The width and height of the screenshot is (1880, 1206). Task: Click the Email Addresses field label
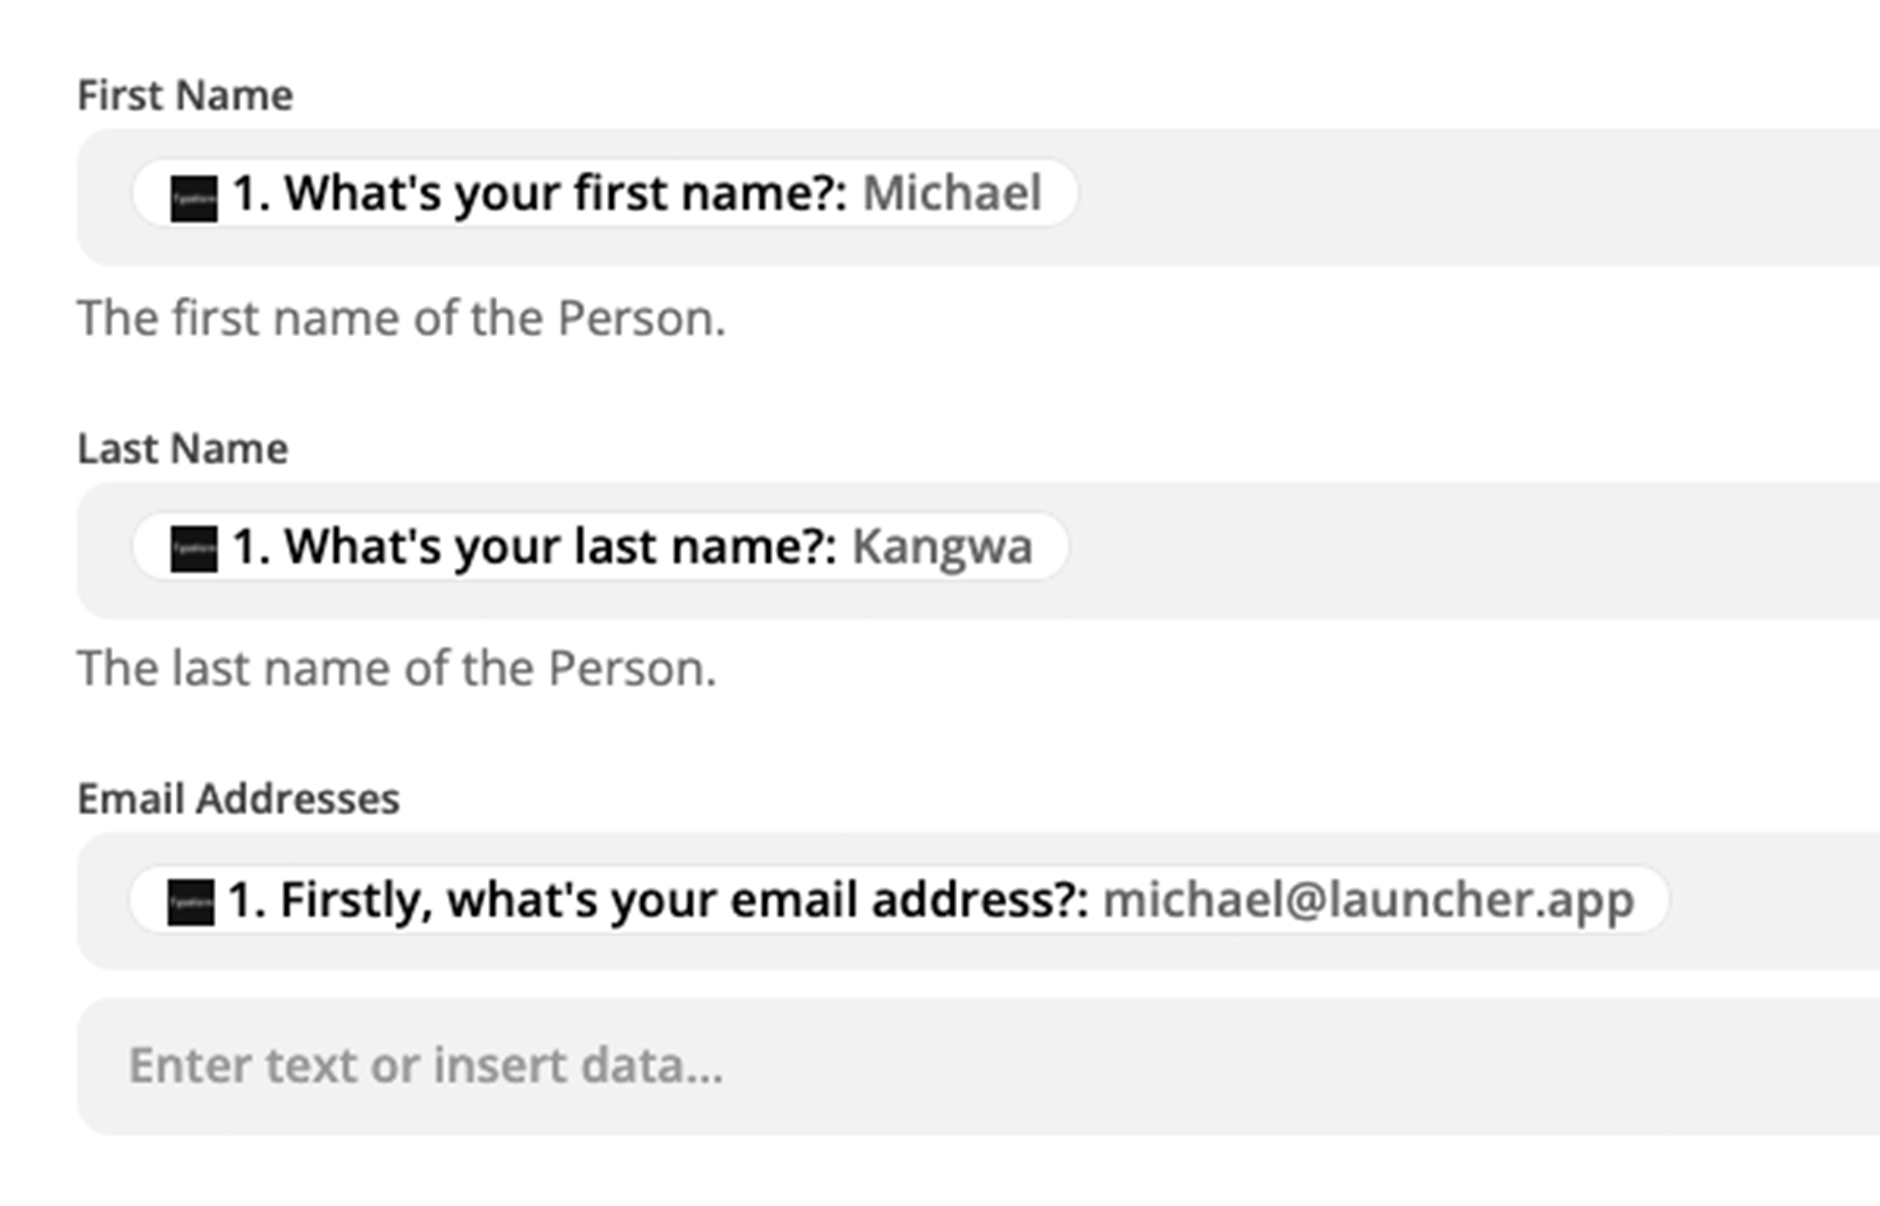pyautogui.click(x=239, y=799)
